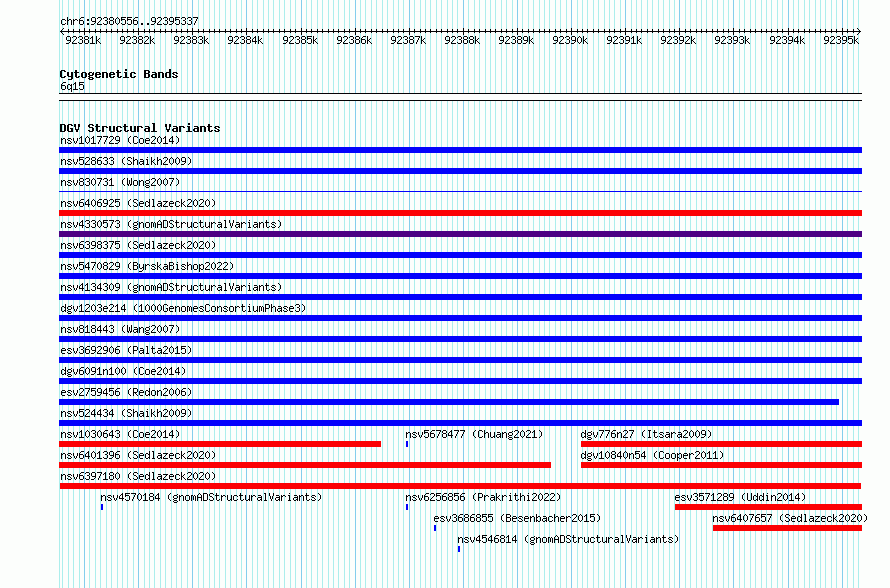Open the nsv5470829 (ByrskaBishop2022) label
The image size is (890, 588).
(x=147, y=266)
